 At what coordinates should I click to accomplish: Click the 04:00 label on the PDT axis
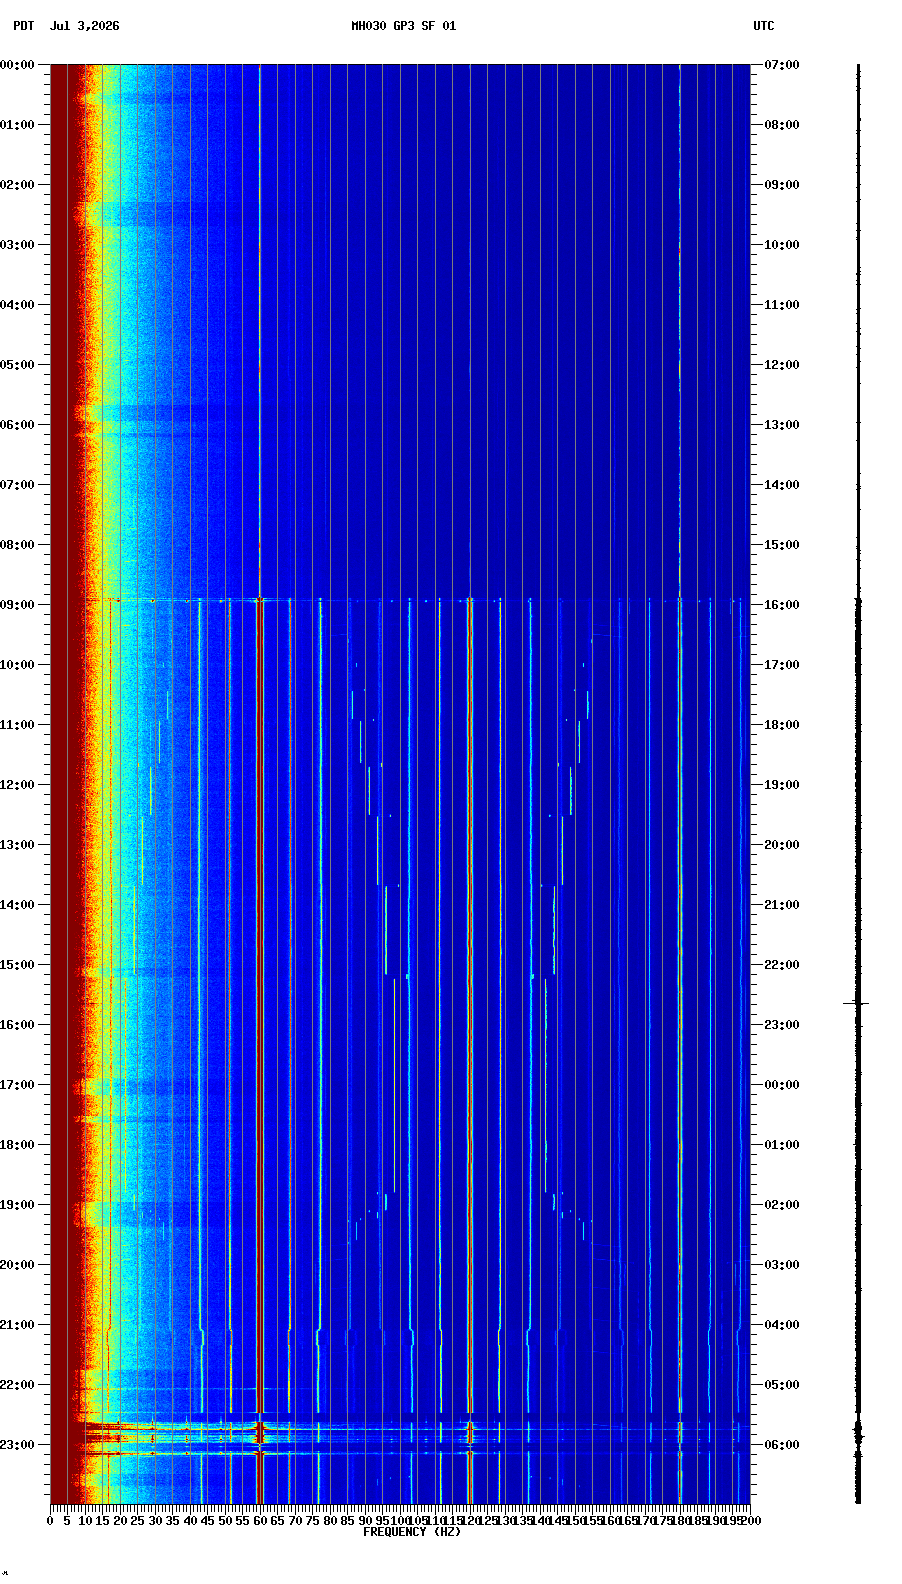click(x=17, y=305)
